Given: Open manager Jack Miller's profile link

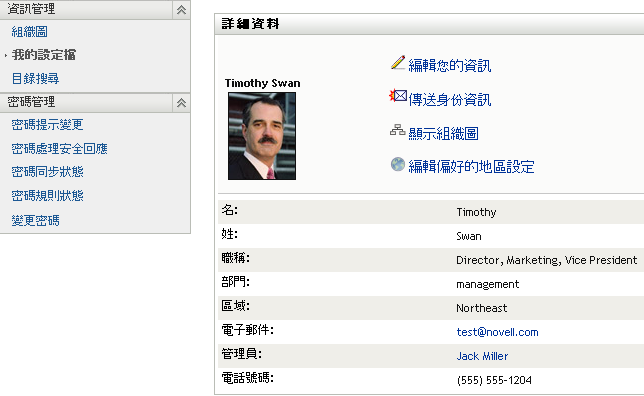Looking at the screenshot, I should (x=482, y=356).
